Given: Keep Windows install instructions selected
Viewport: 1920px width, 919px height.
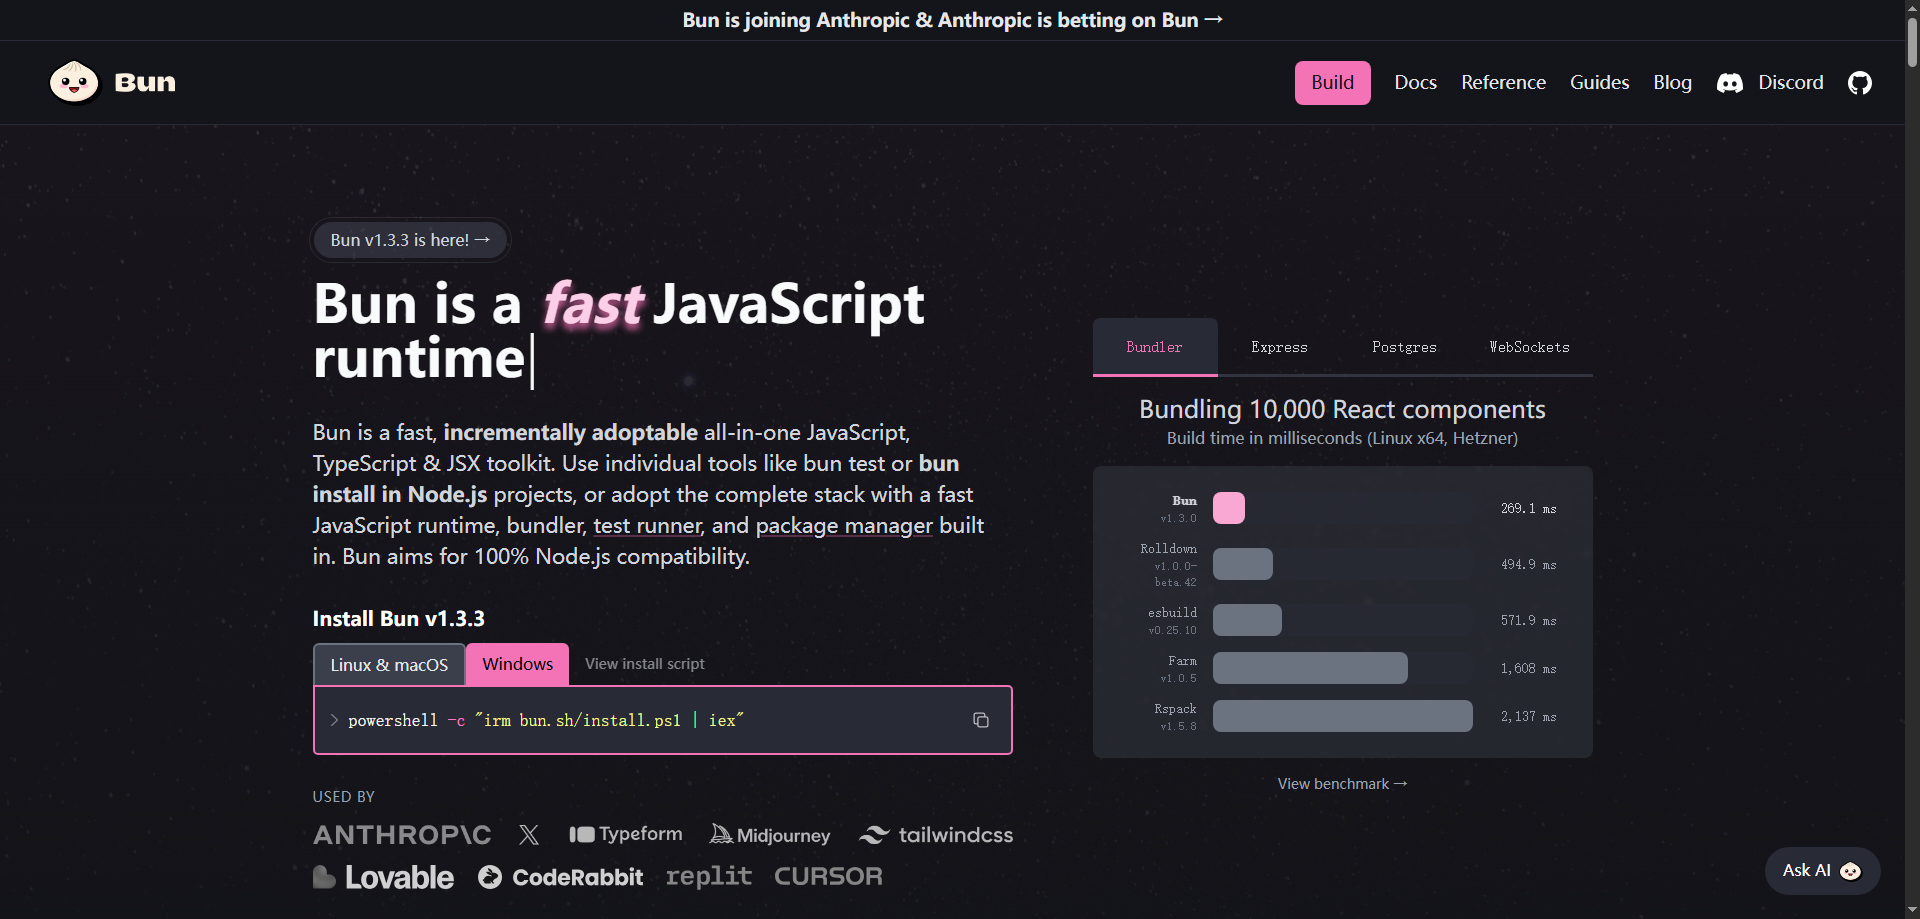Looking at the screenshot, I should click(517, 663).
